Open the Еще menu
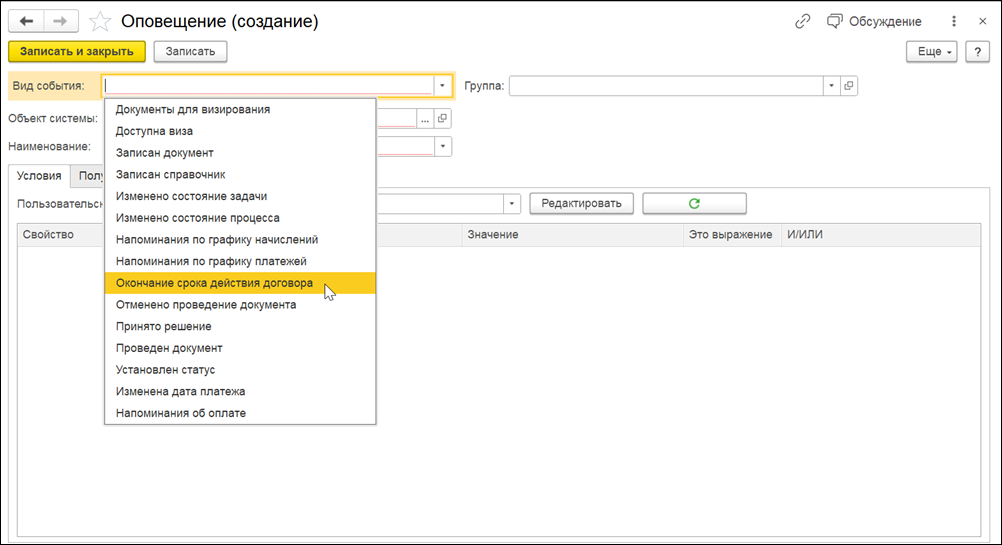This screenshot has height=545, width=1002. (x=932, y=52)
